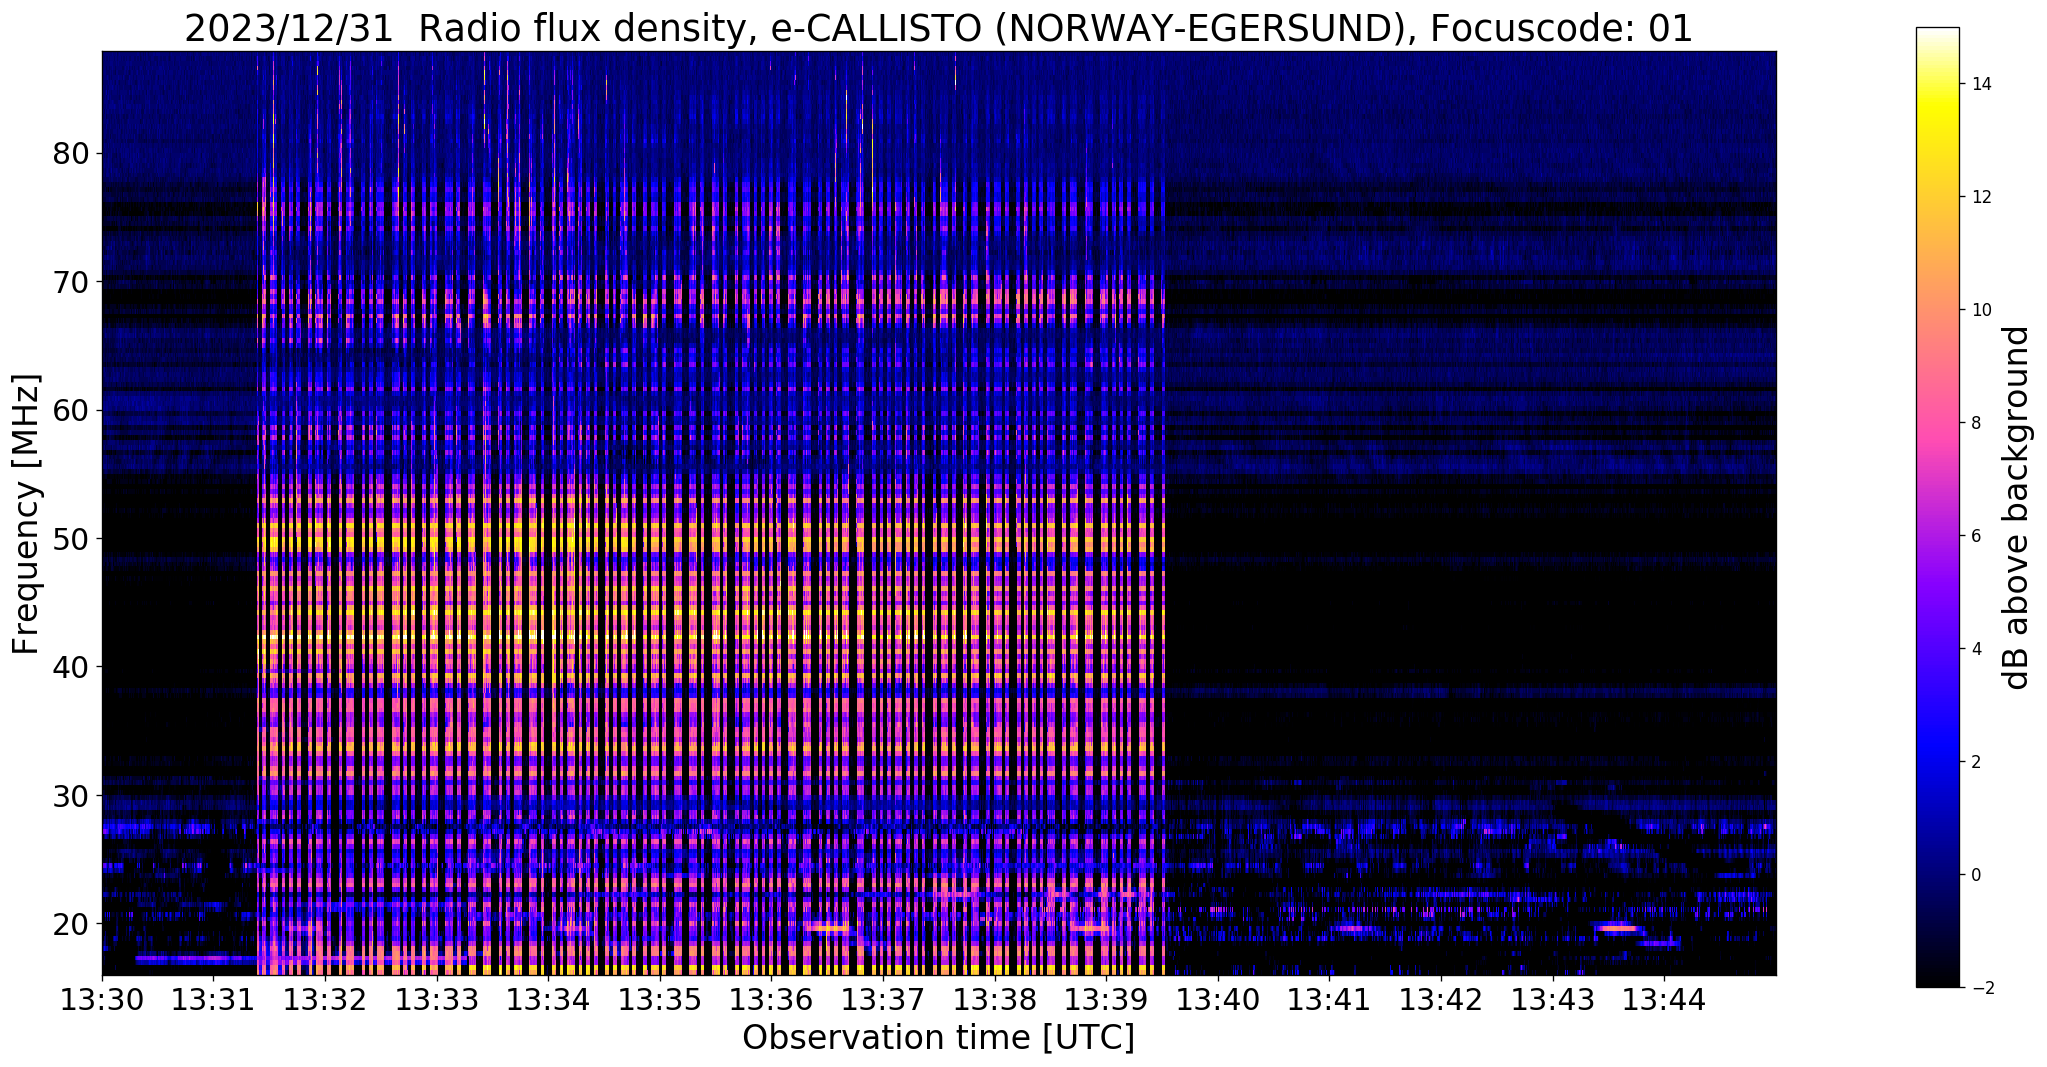
Task: Click the 60 MHz frequency tick label
Action: tap(70, 410)
